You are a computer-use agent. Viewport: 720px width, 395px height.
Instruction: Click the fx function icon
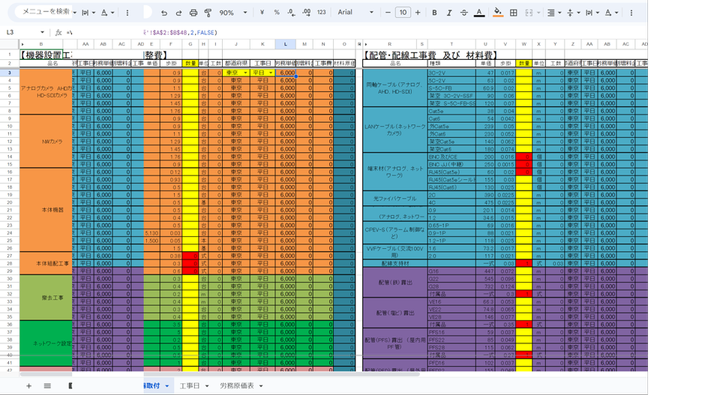(58, 33)
